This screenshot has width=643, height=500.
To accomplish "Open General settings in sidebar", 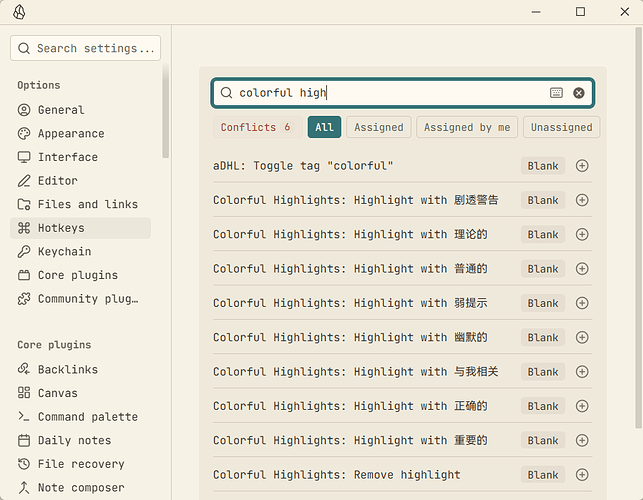I will pyautogui.click(x=80, y=110).
